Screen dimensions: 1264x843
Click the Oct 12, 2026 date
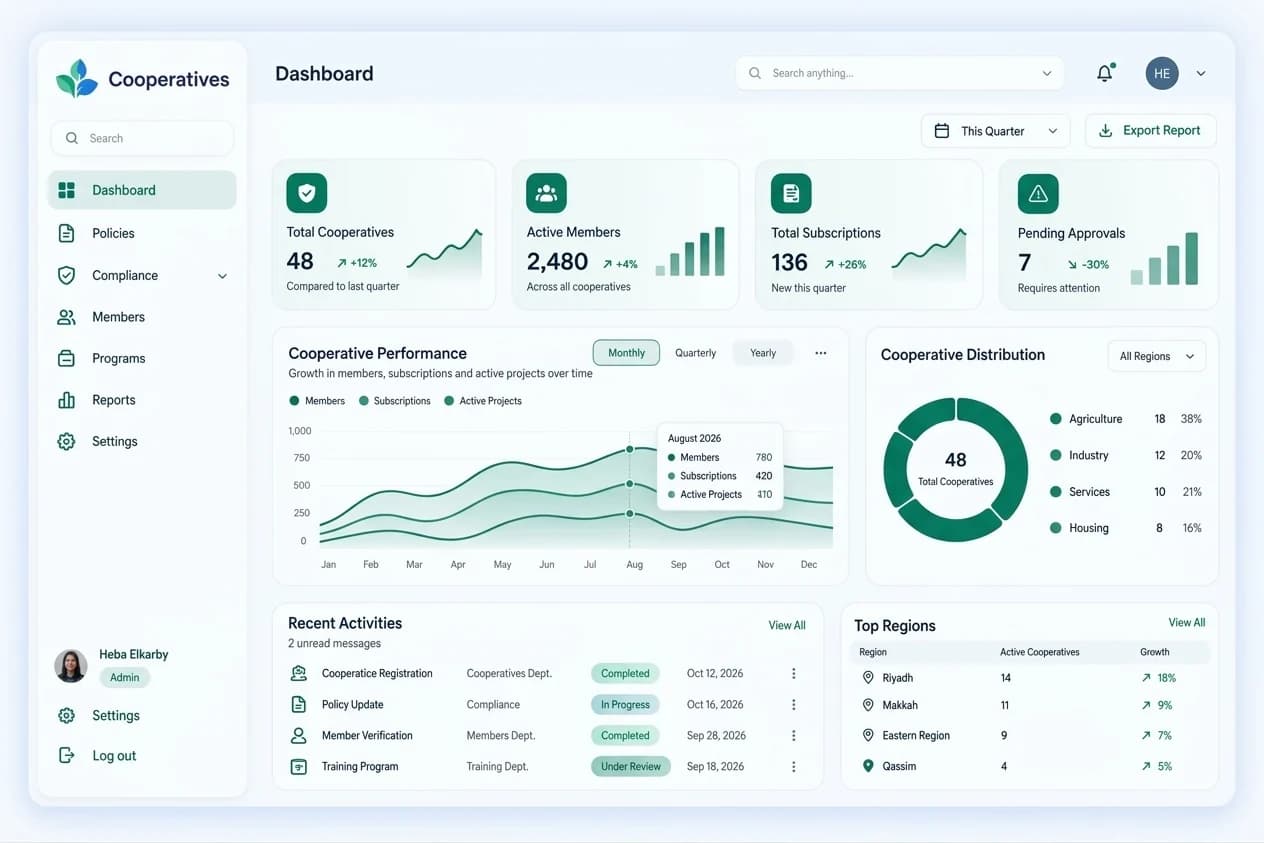point(715,673)
